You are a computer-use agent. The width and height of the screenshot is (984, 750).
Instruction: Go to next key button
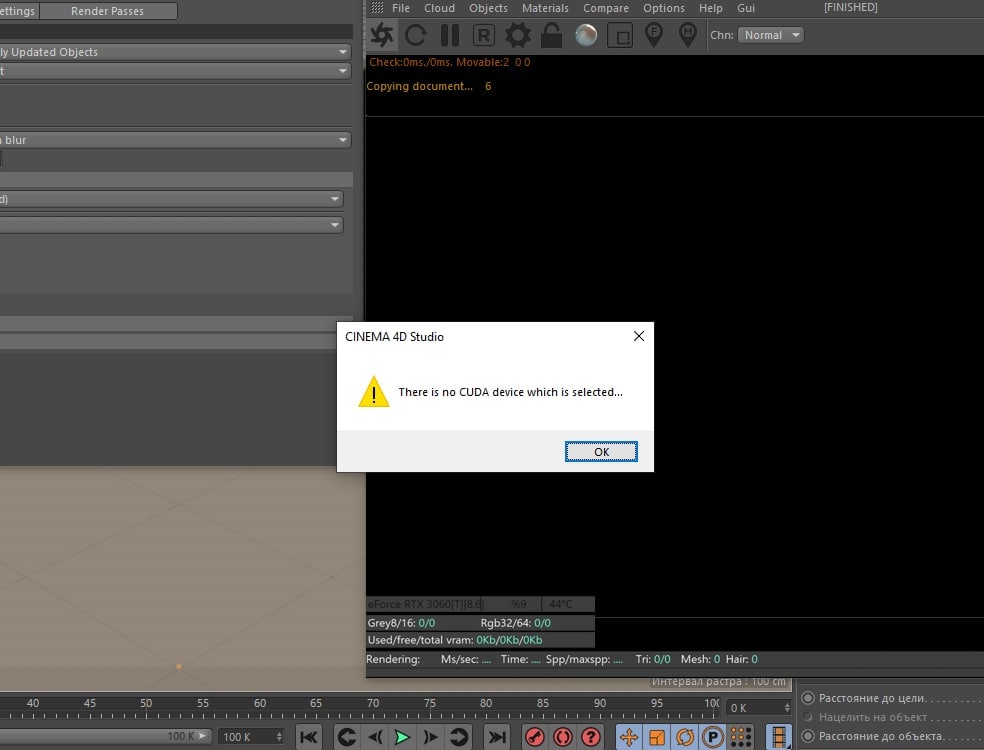[x=459, y=736]
